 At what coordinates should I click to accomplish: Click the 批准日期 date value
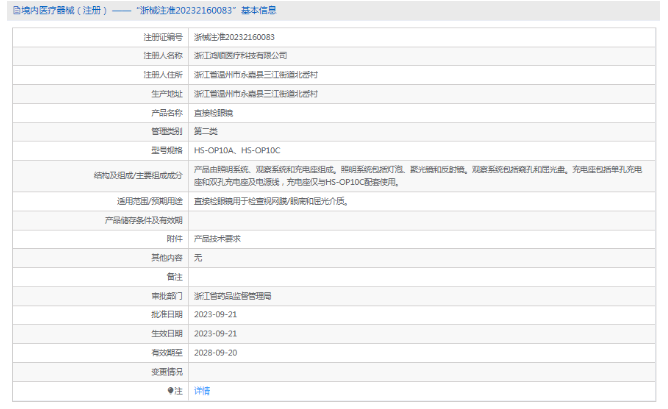215,314
